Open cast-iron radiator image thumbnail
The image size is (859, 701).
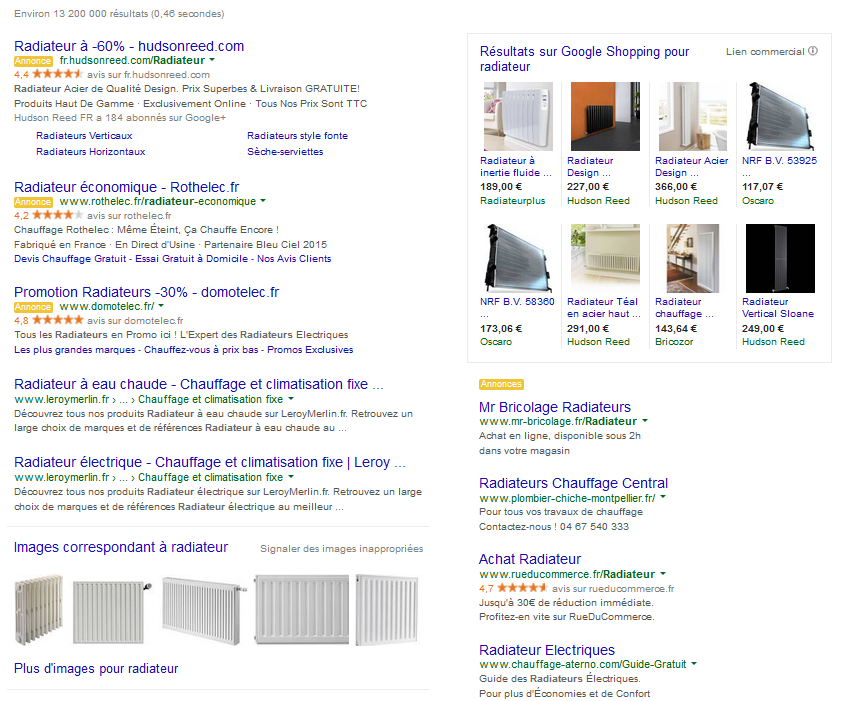click(38, 610)
